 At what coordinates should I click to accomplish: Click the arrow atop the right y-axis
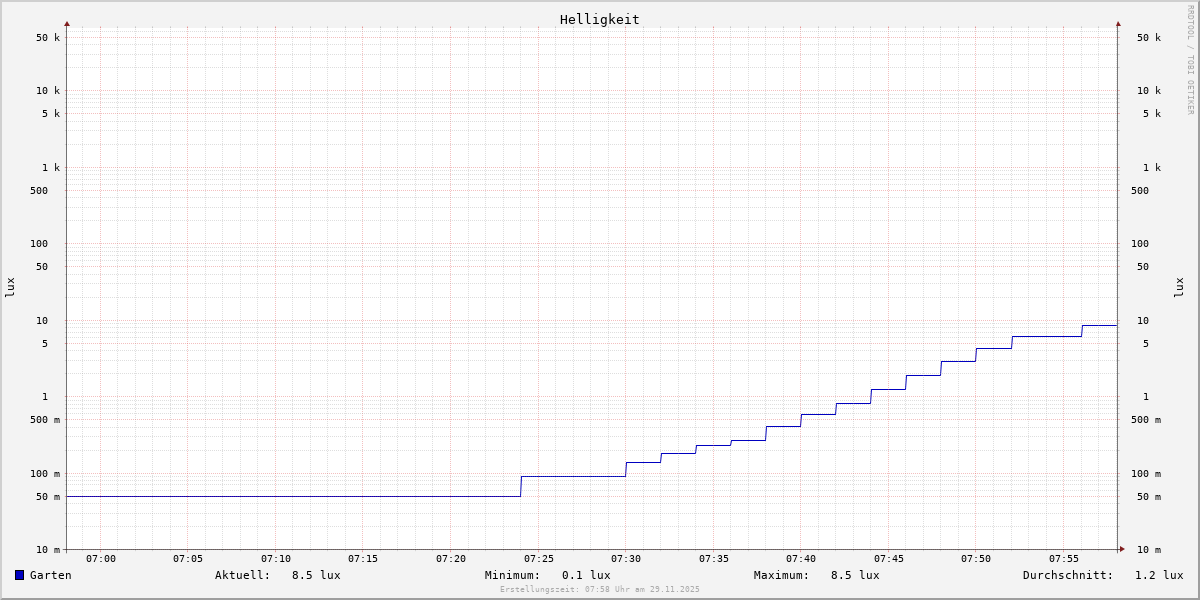[x=1118, y=23]
